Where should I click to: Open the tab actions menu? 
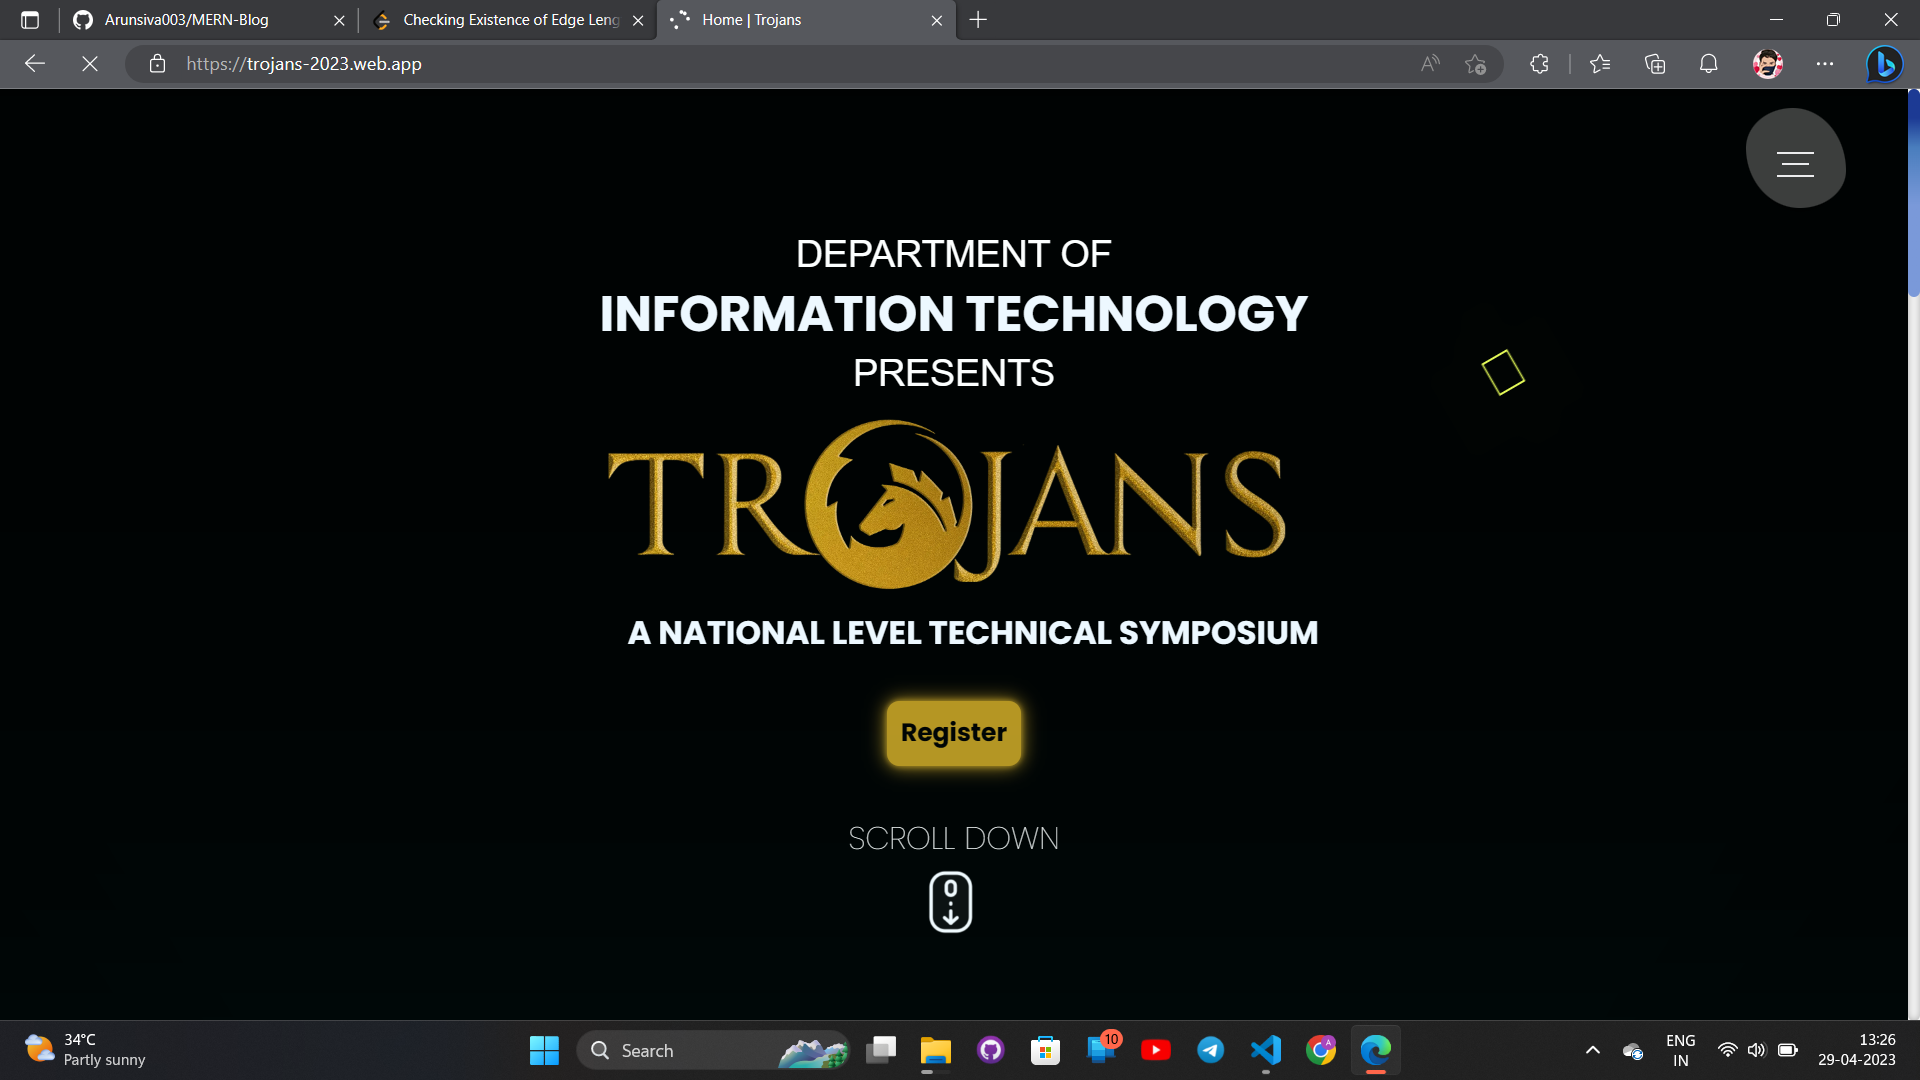click(30, 20)
